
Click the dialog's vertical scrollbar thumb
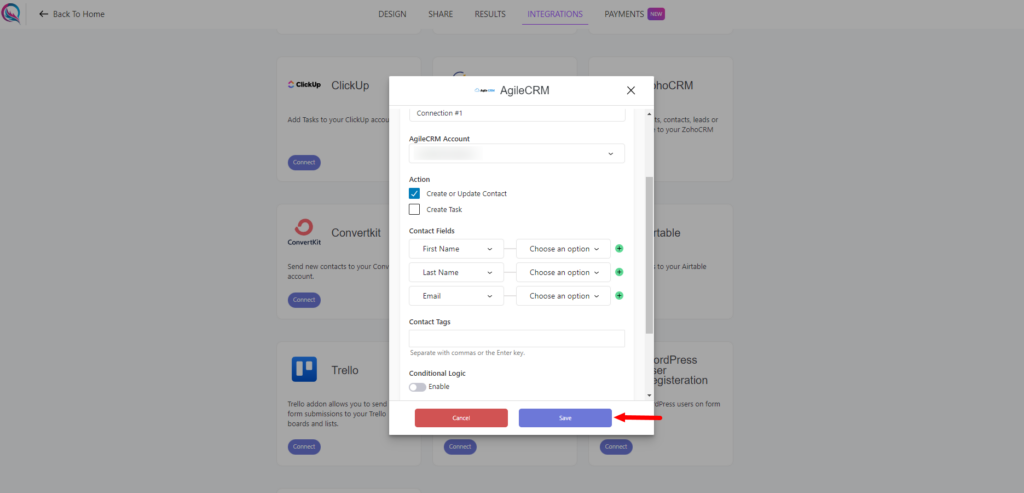coord(648,255)
